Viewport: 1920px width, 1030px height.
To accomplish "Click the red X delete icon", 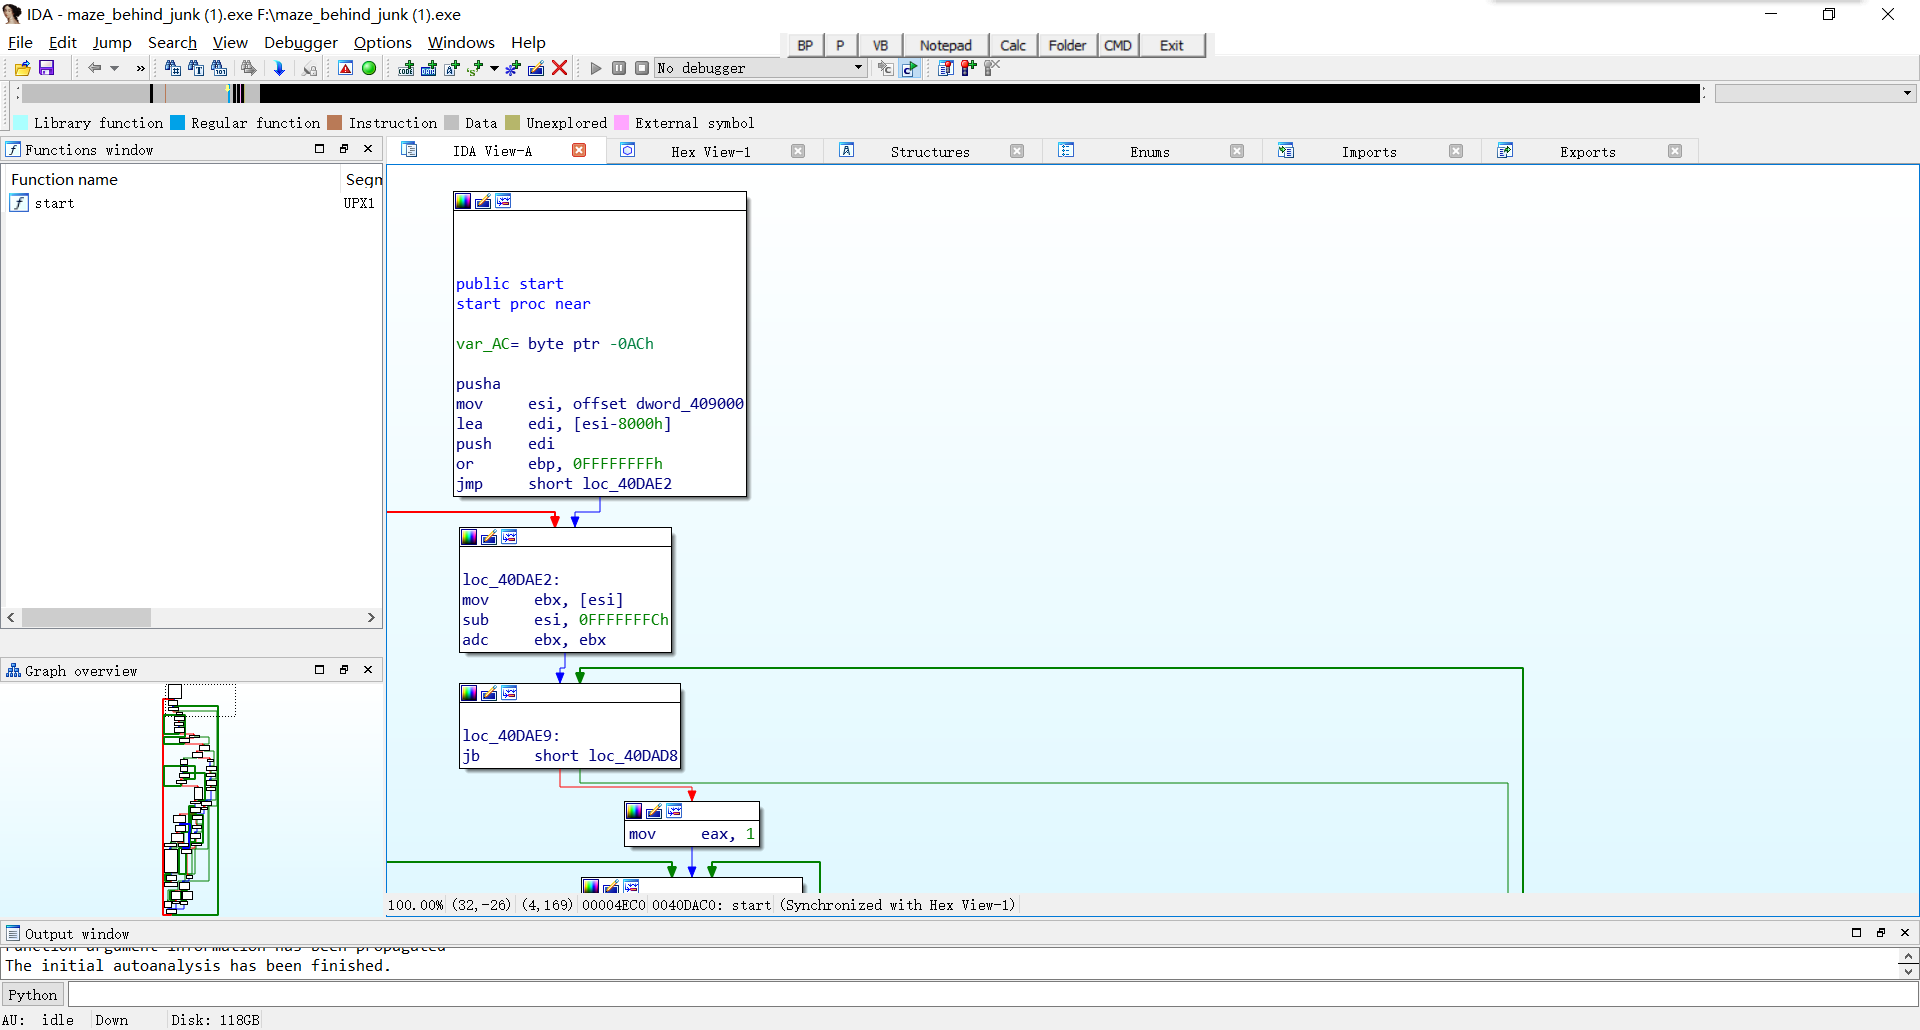I will pyautogui.click(x=560, y=68).
